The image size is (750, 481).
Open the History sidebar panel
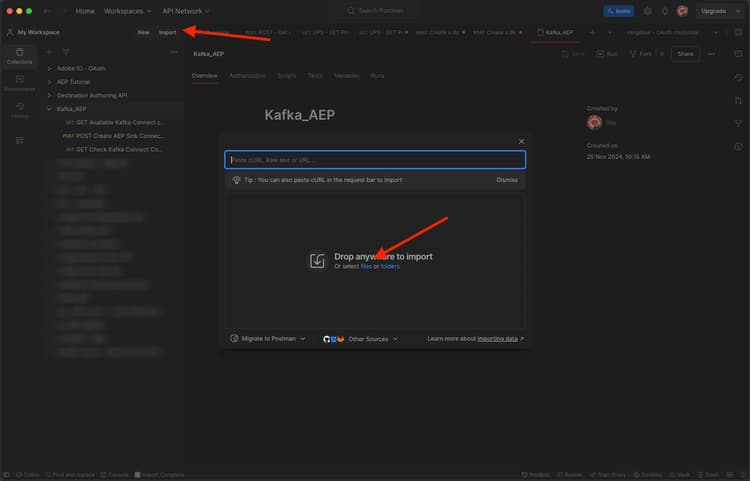20,110
